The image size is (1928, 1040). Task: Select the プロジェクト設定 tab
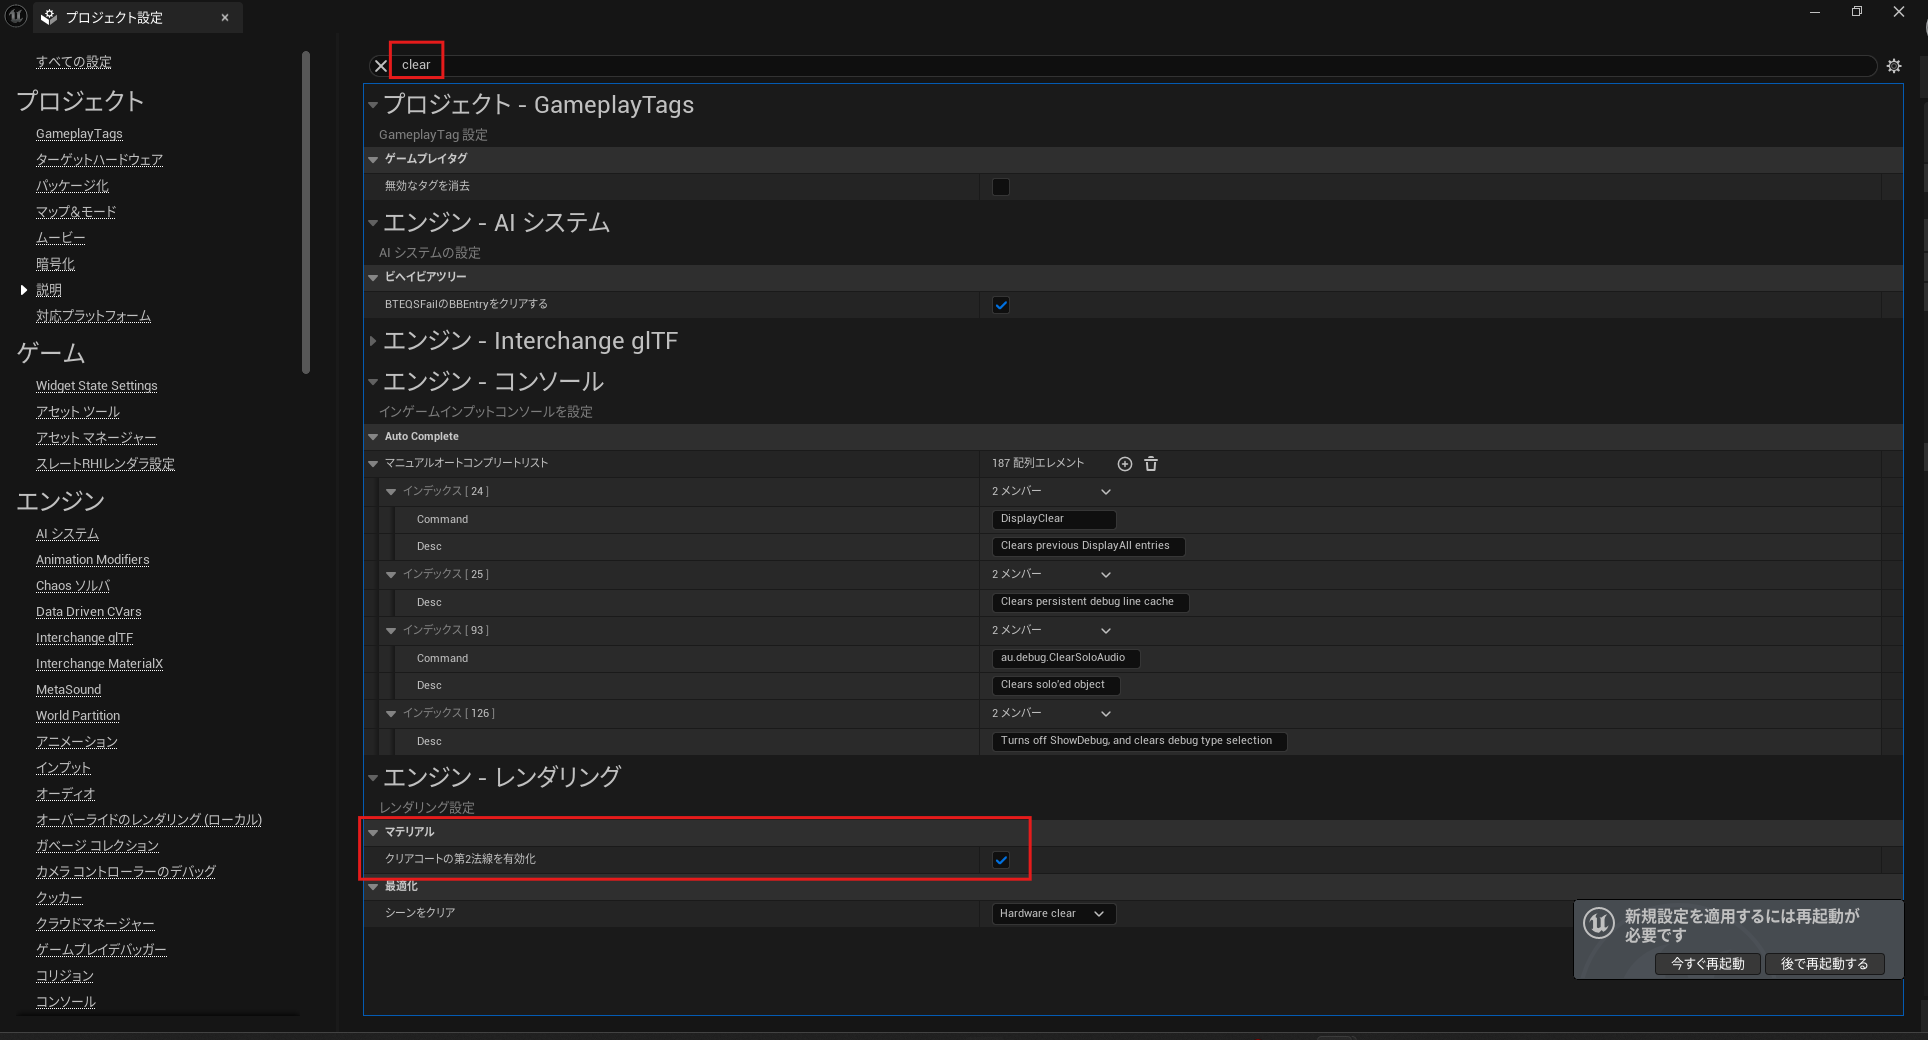tap(114, 18)
